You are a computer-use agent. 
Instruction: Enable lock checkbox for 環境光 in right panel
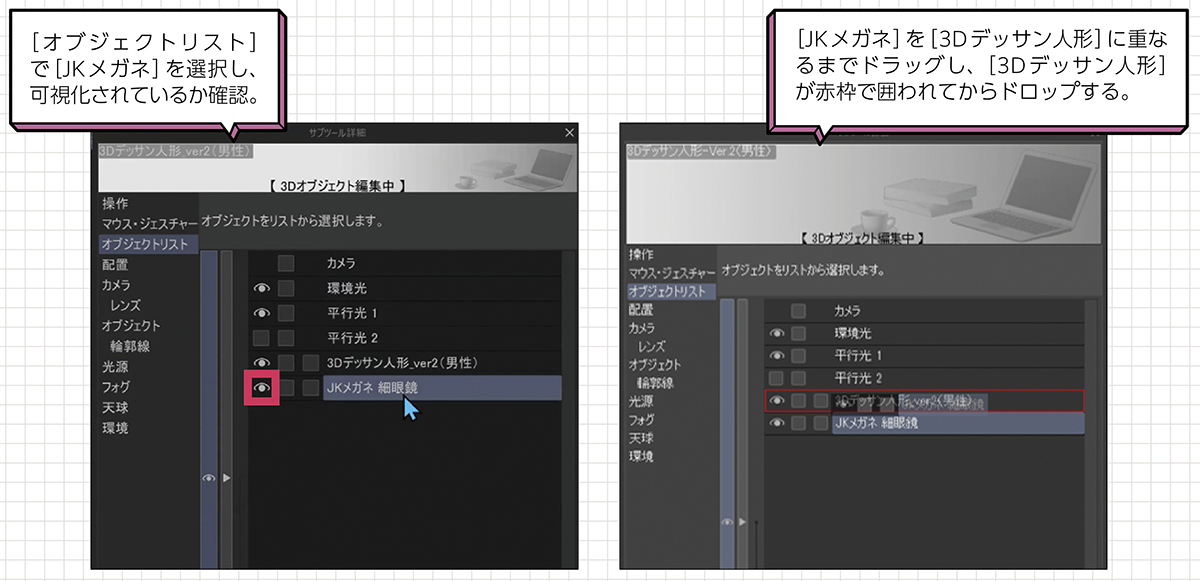798,333
